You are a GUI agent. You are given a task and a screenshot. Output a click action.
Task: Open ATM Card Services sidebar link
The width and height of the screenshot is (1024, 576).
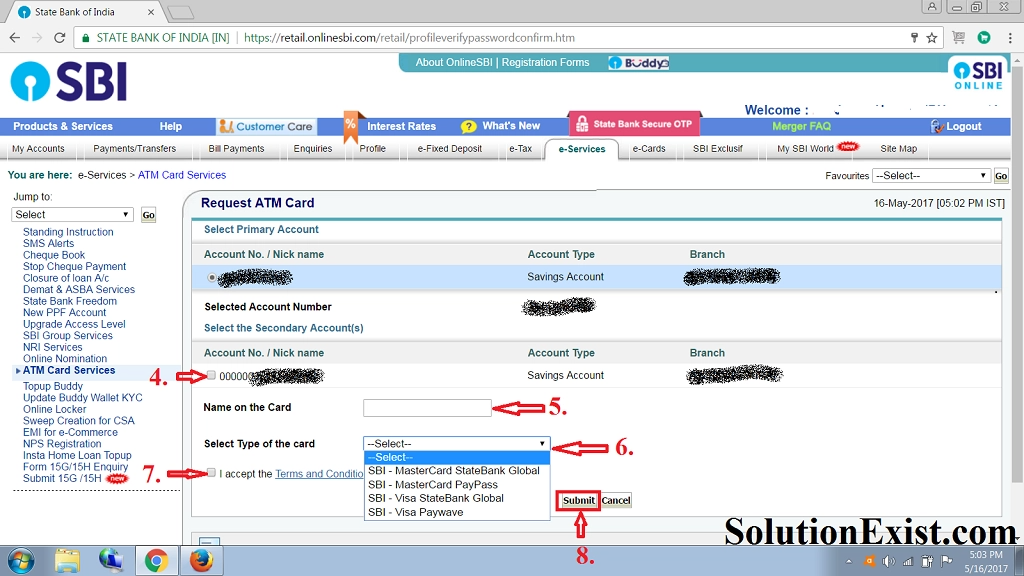(70, 370)
